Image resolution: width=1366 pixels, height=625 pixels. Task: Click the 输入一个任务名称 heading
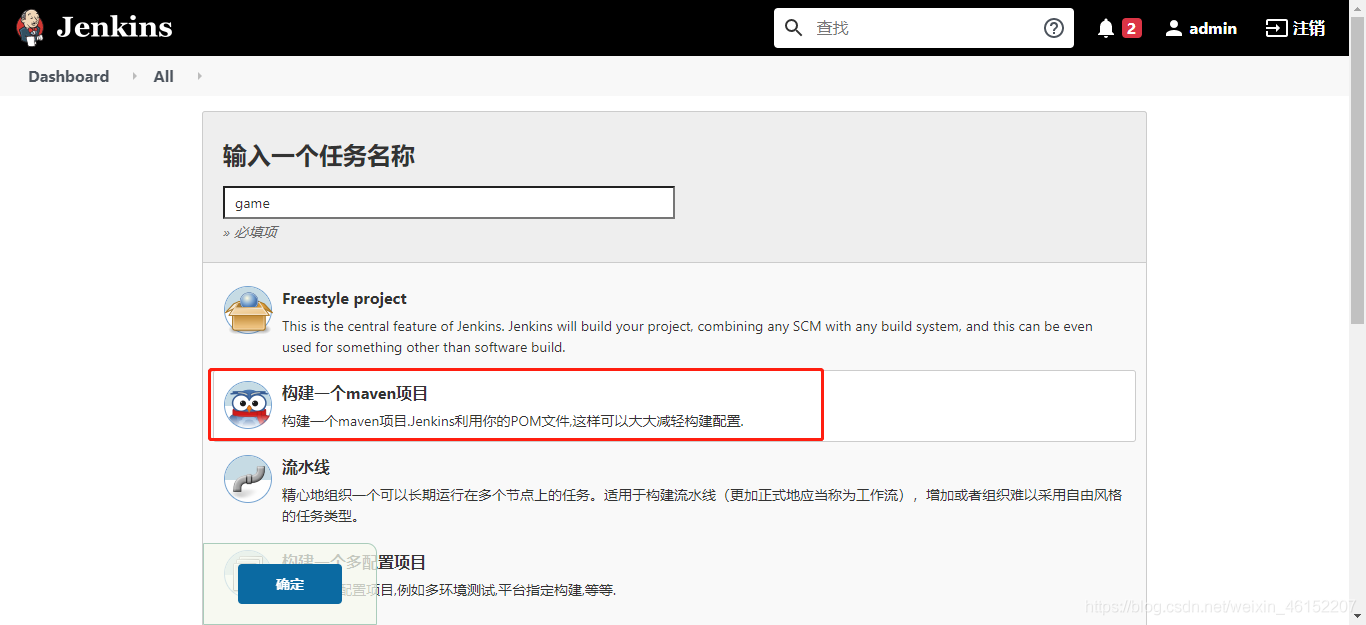(x=319, y=156)
